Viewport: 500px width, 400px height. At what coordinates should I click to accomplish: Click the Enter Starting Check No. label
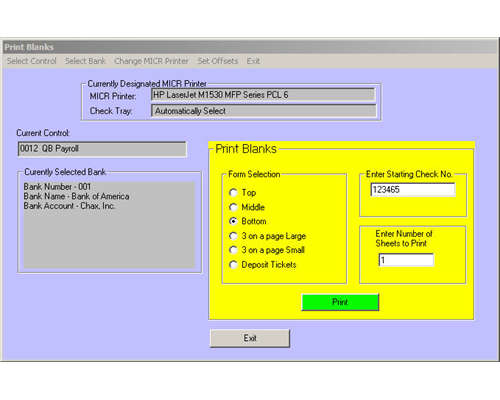[x=409, y=174]
